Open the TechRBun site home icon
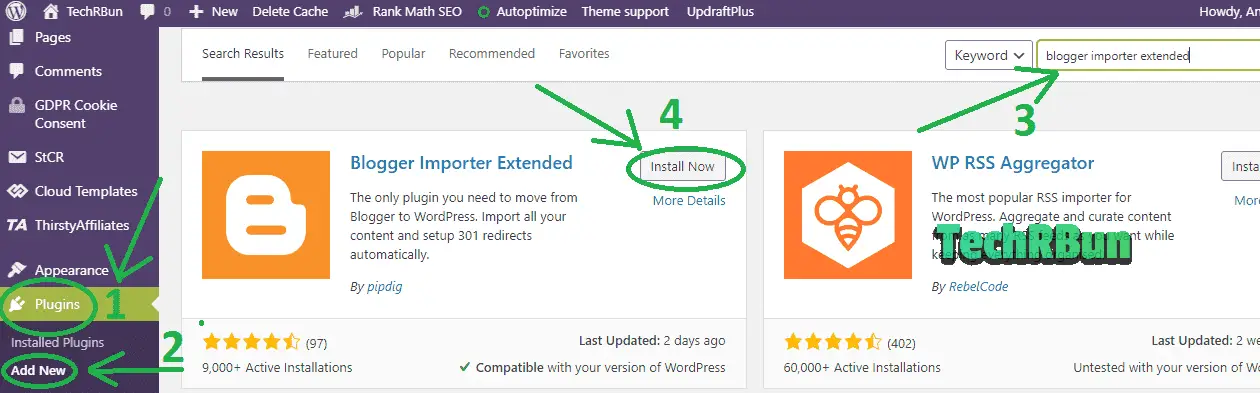This screenshot has height=393, width=1260. point(50,12)
